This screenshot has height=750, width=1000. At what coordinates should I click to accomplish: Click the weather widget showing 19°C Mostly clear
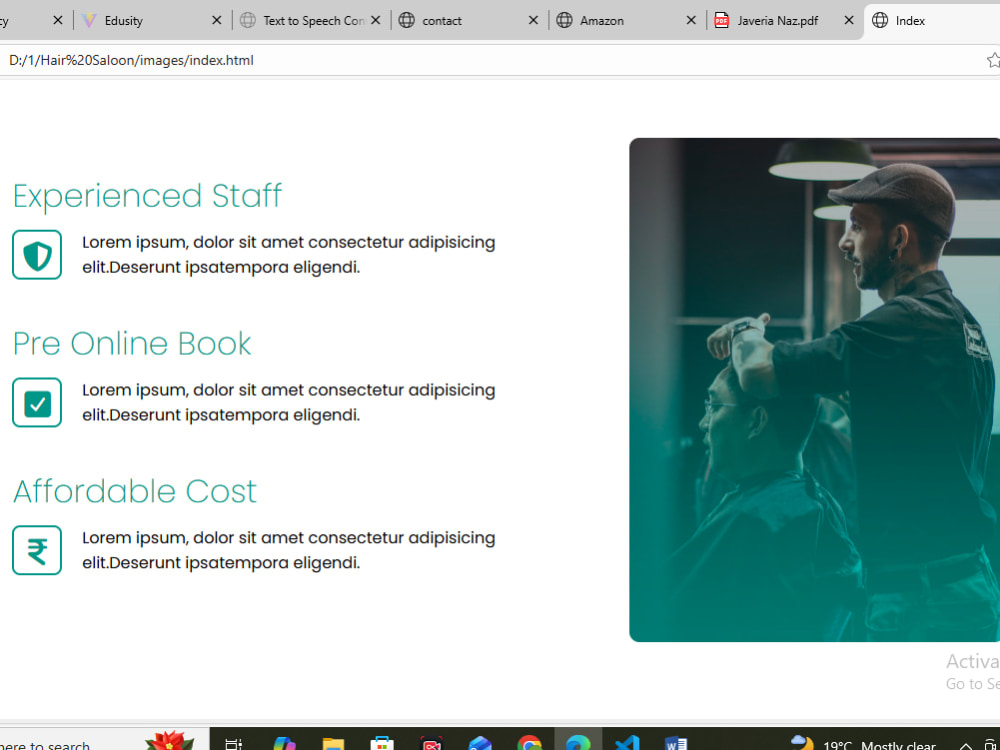(x=863, y=744)
